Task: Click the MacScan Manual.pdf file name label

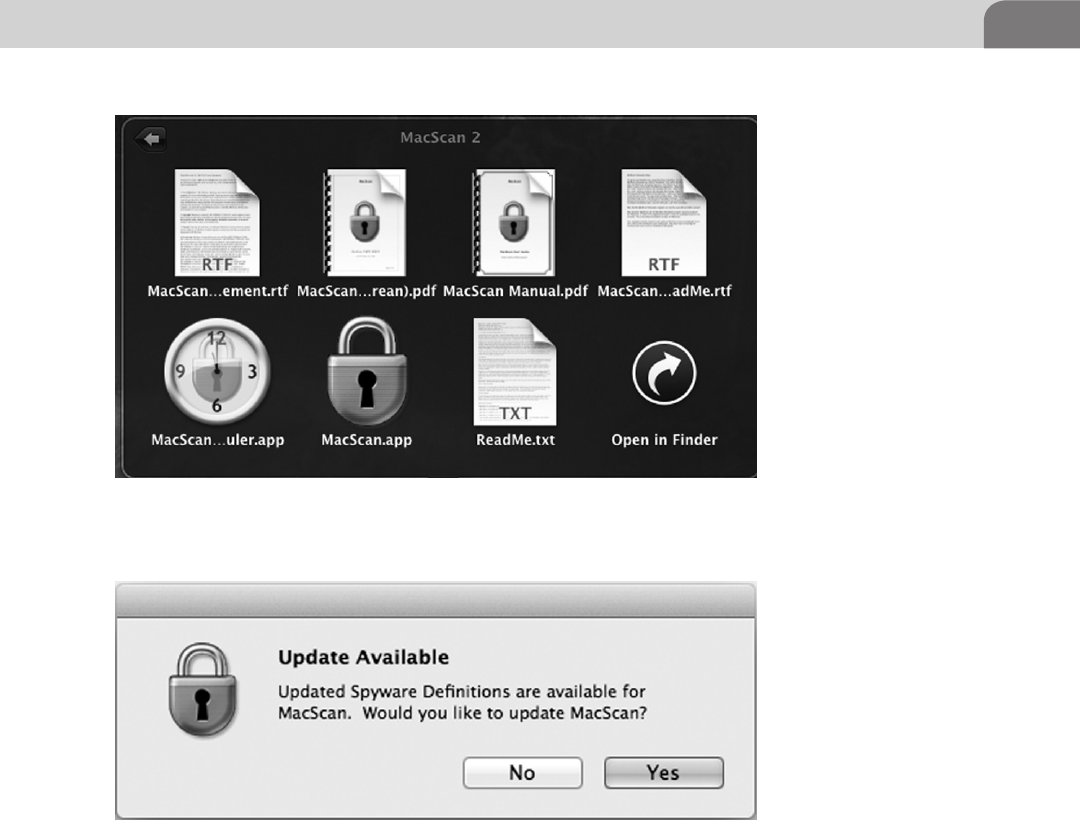Action: pos(515,291)
